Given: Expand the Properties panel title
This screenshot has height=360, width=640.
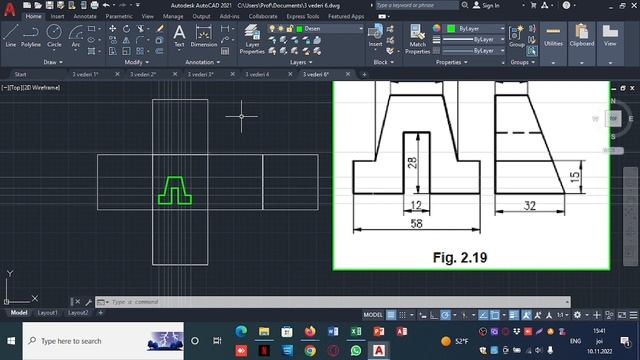Looking at the screenshot, I should (451, 62).
